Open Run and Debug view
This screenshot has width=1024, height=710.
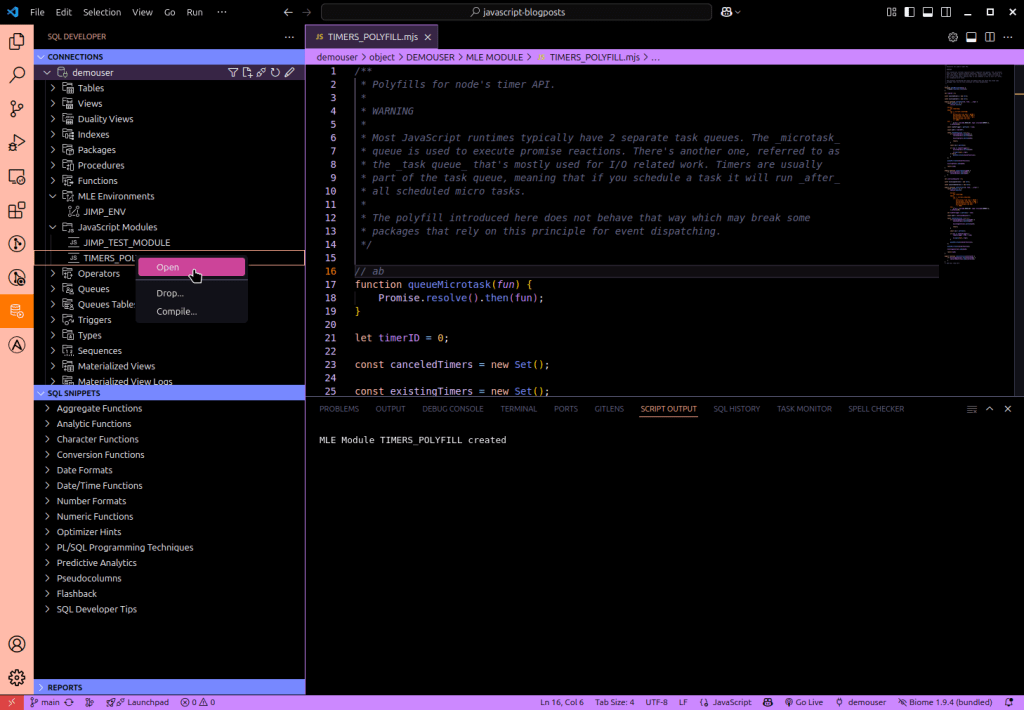(x=17, y=142)
